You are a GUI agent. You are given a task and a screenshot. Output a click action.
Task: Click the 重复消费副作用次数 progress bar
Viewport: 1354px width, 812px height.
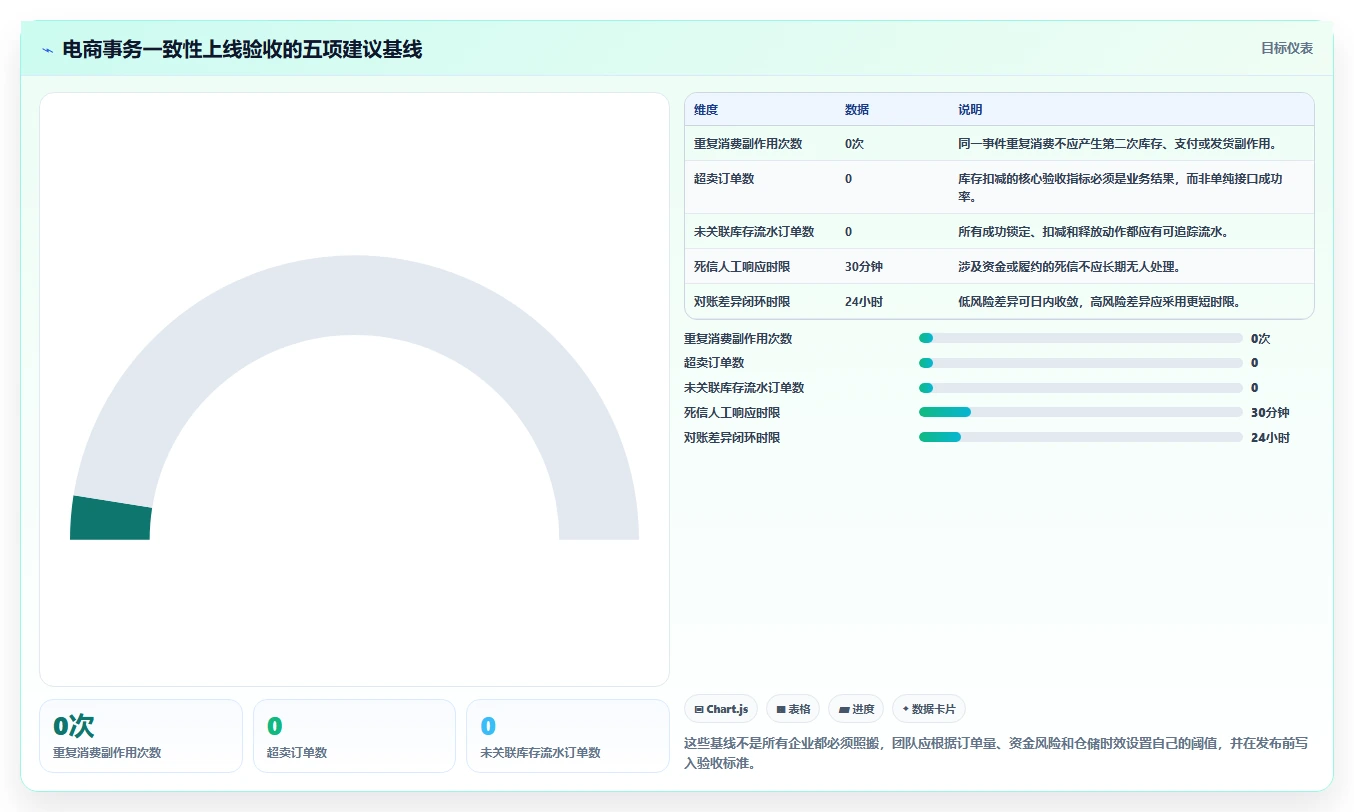1080,338
